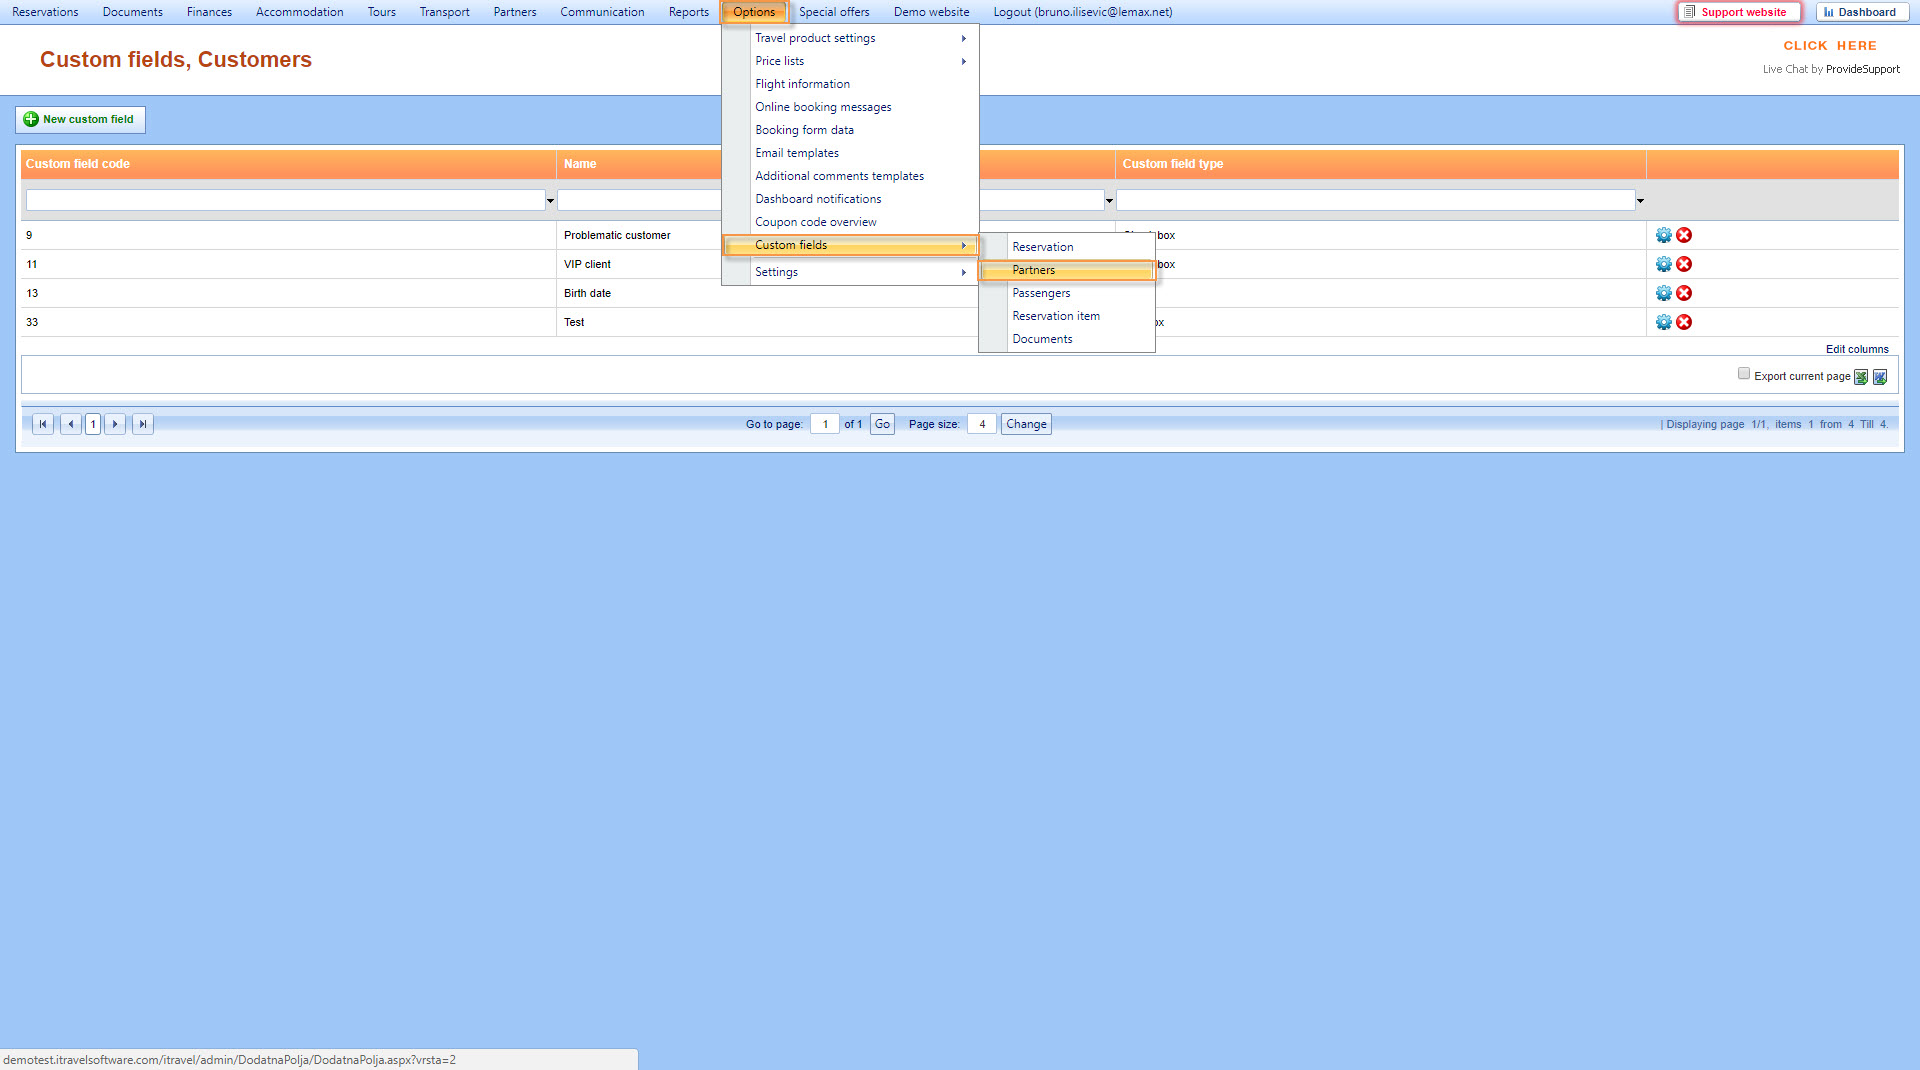Select Partners in Custom fields submenu
Screen dimensions: 1920x1070
pyautogui.click(x=1067, y=270)
